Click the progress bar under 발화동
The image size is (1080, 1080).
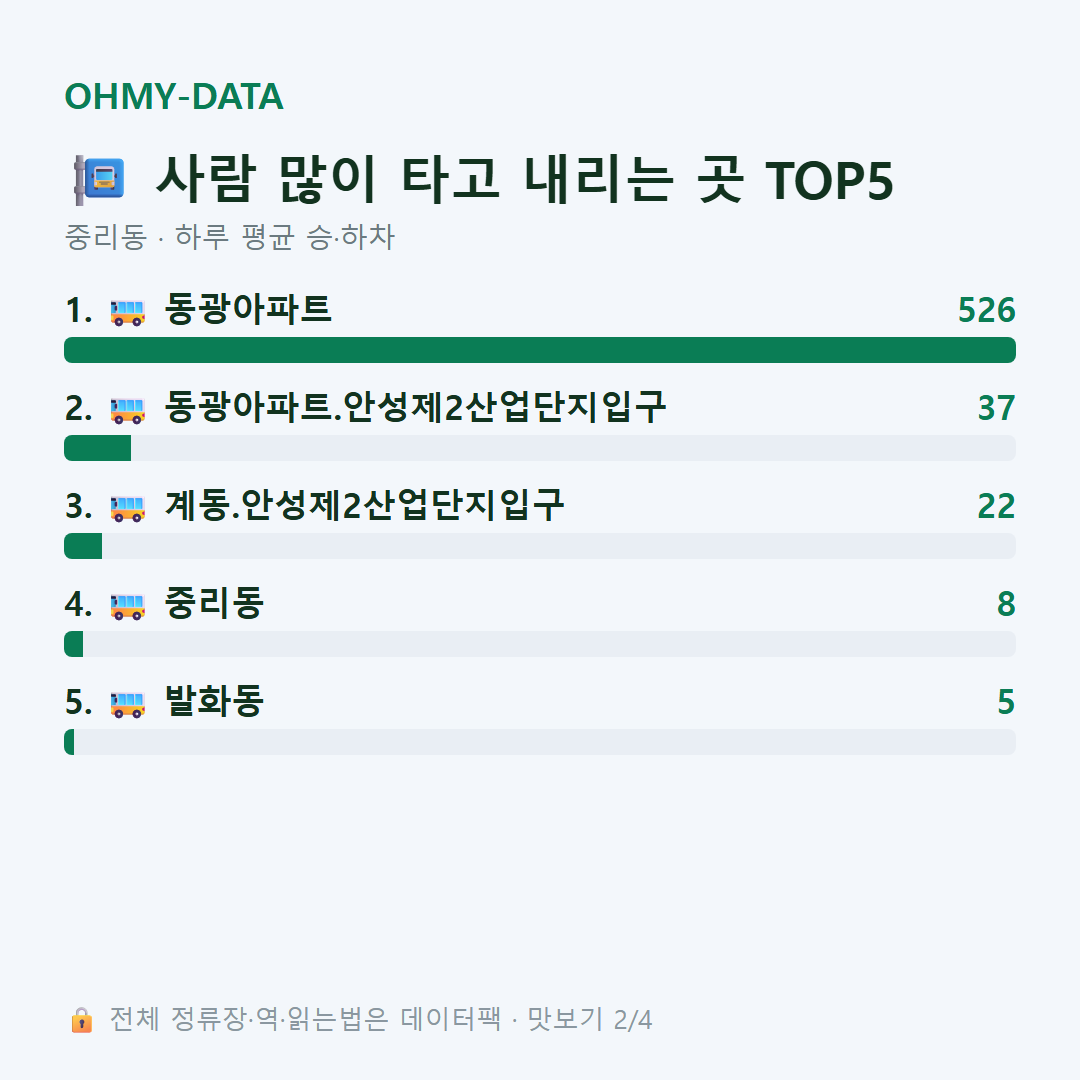coord(540,742)
